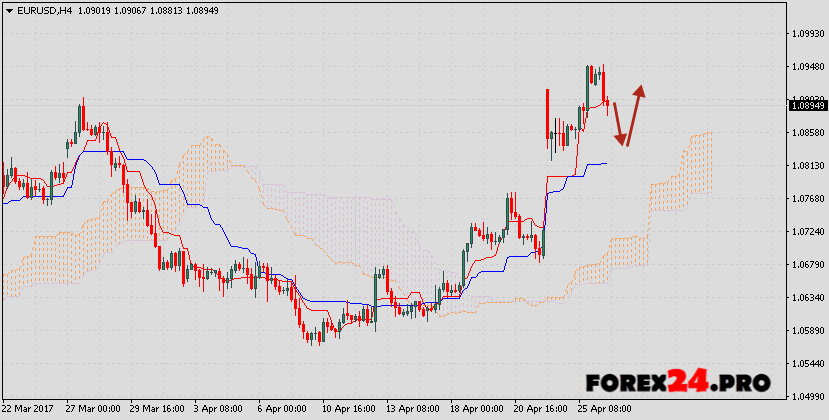The width and height of the screenshot is (829, 420).
Task: Click the upward red forecast arrow
Action: pyautogui.click(x=634, y=110)
